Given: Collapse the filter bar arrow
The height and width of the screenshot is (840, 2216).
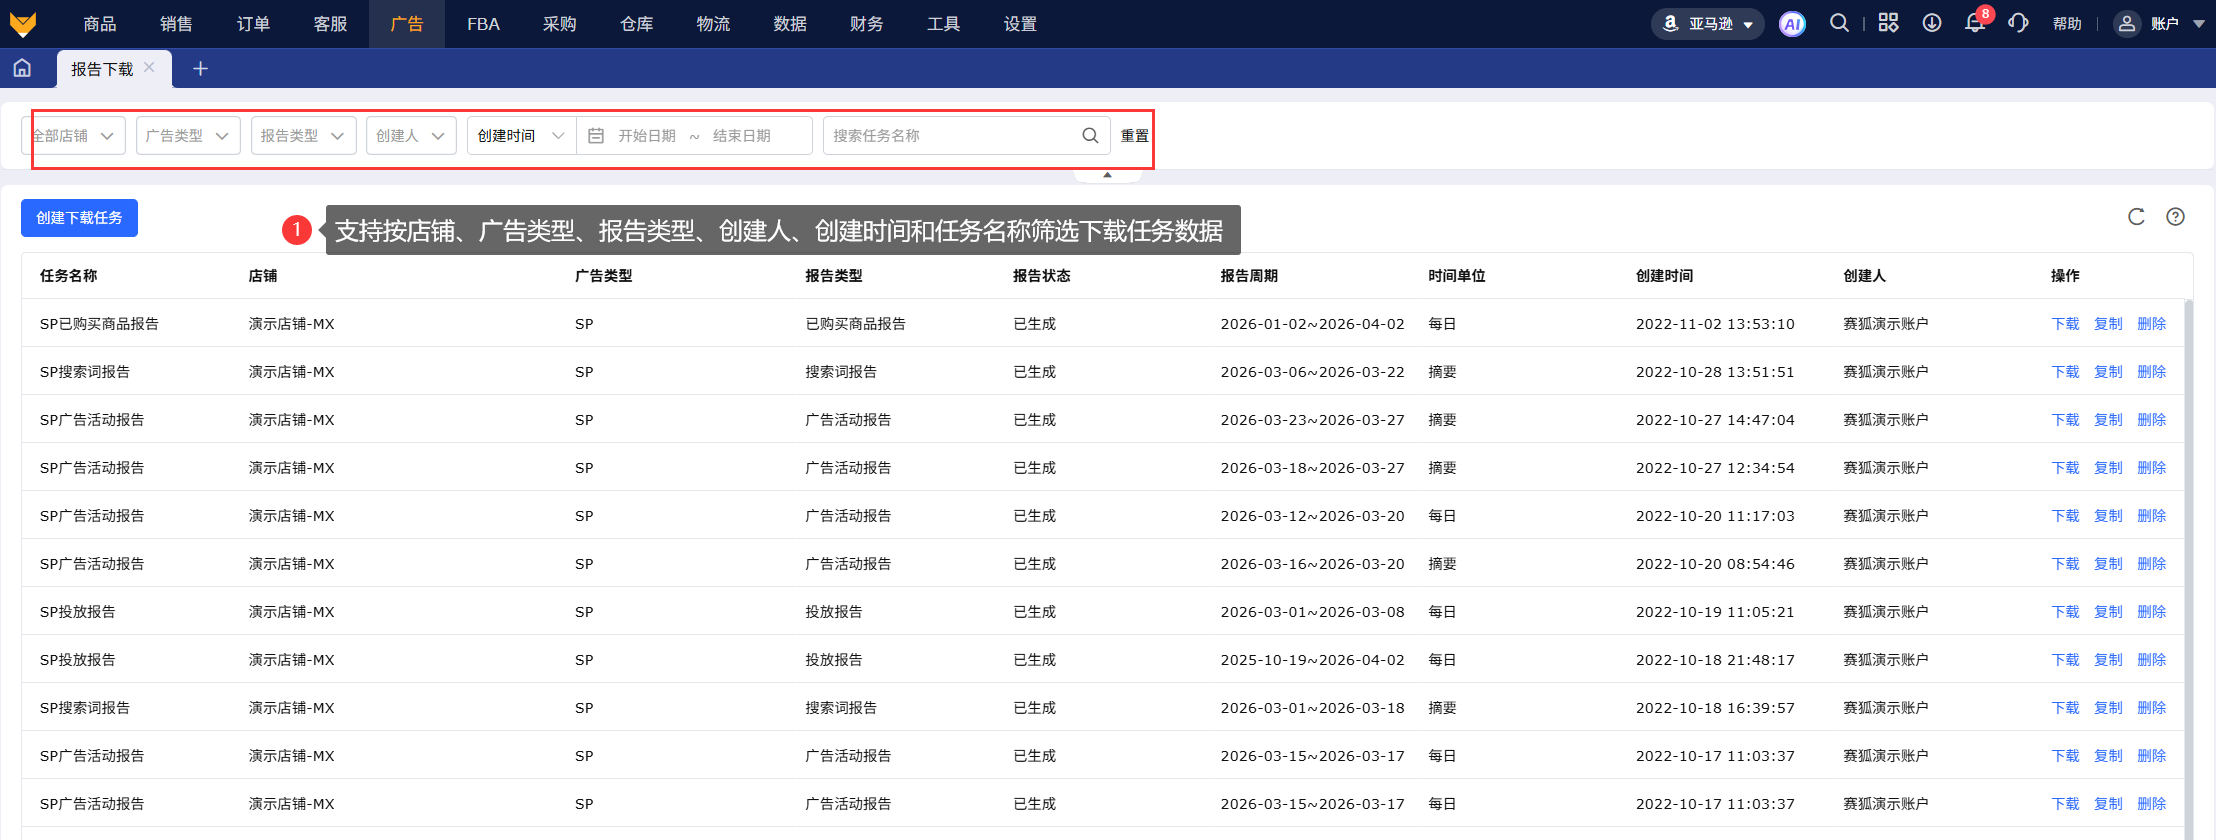Looking at the screenshot, I should (1107, 175).
